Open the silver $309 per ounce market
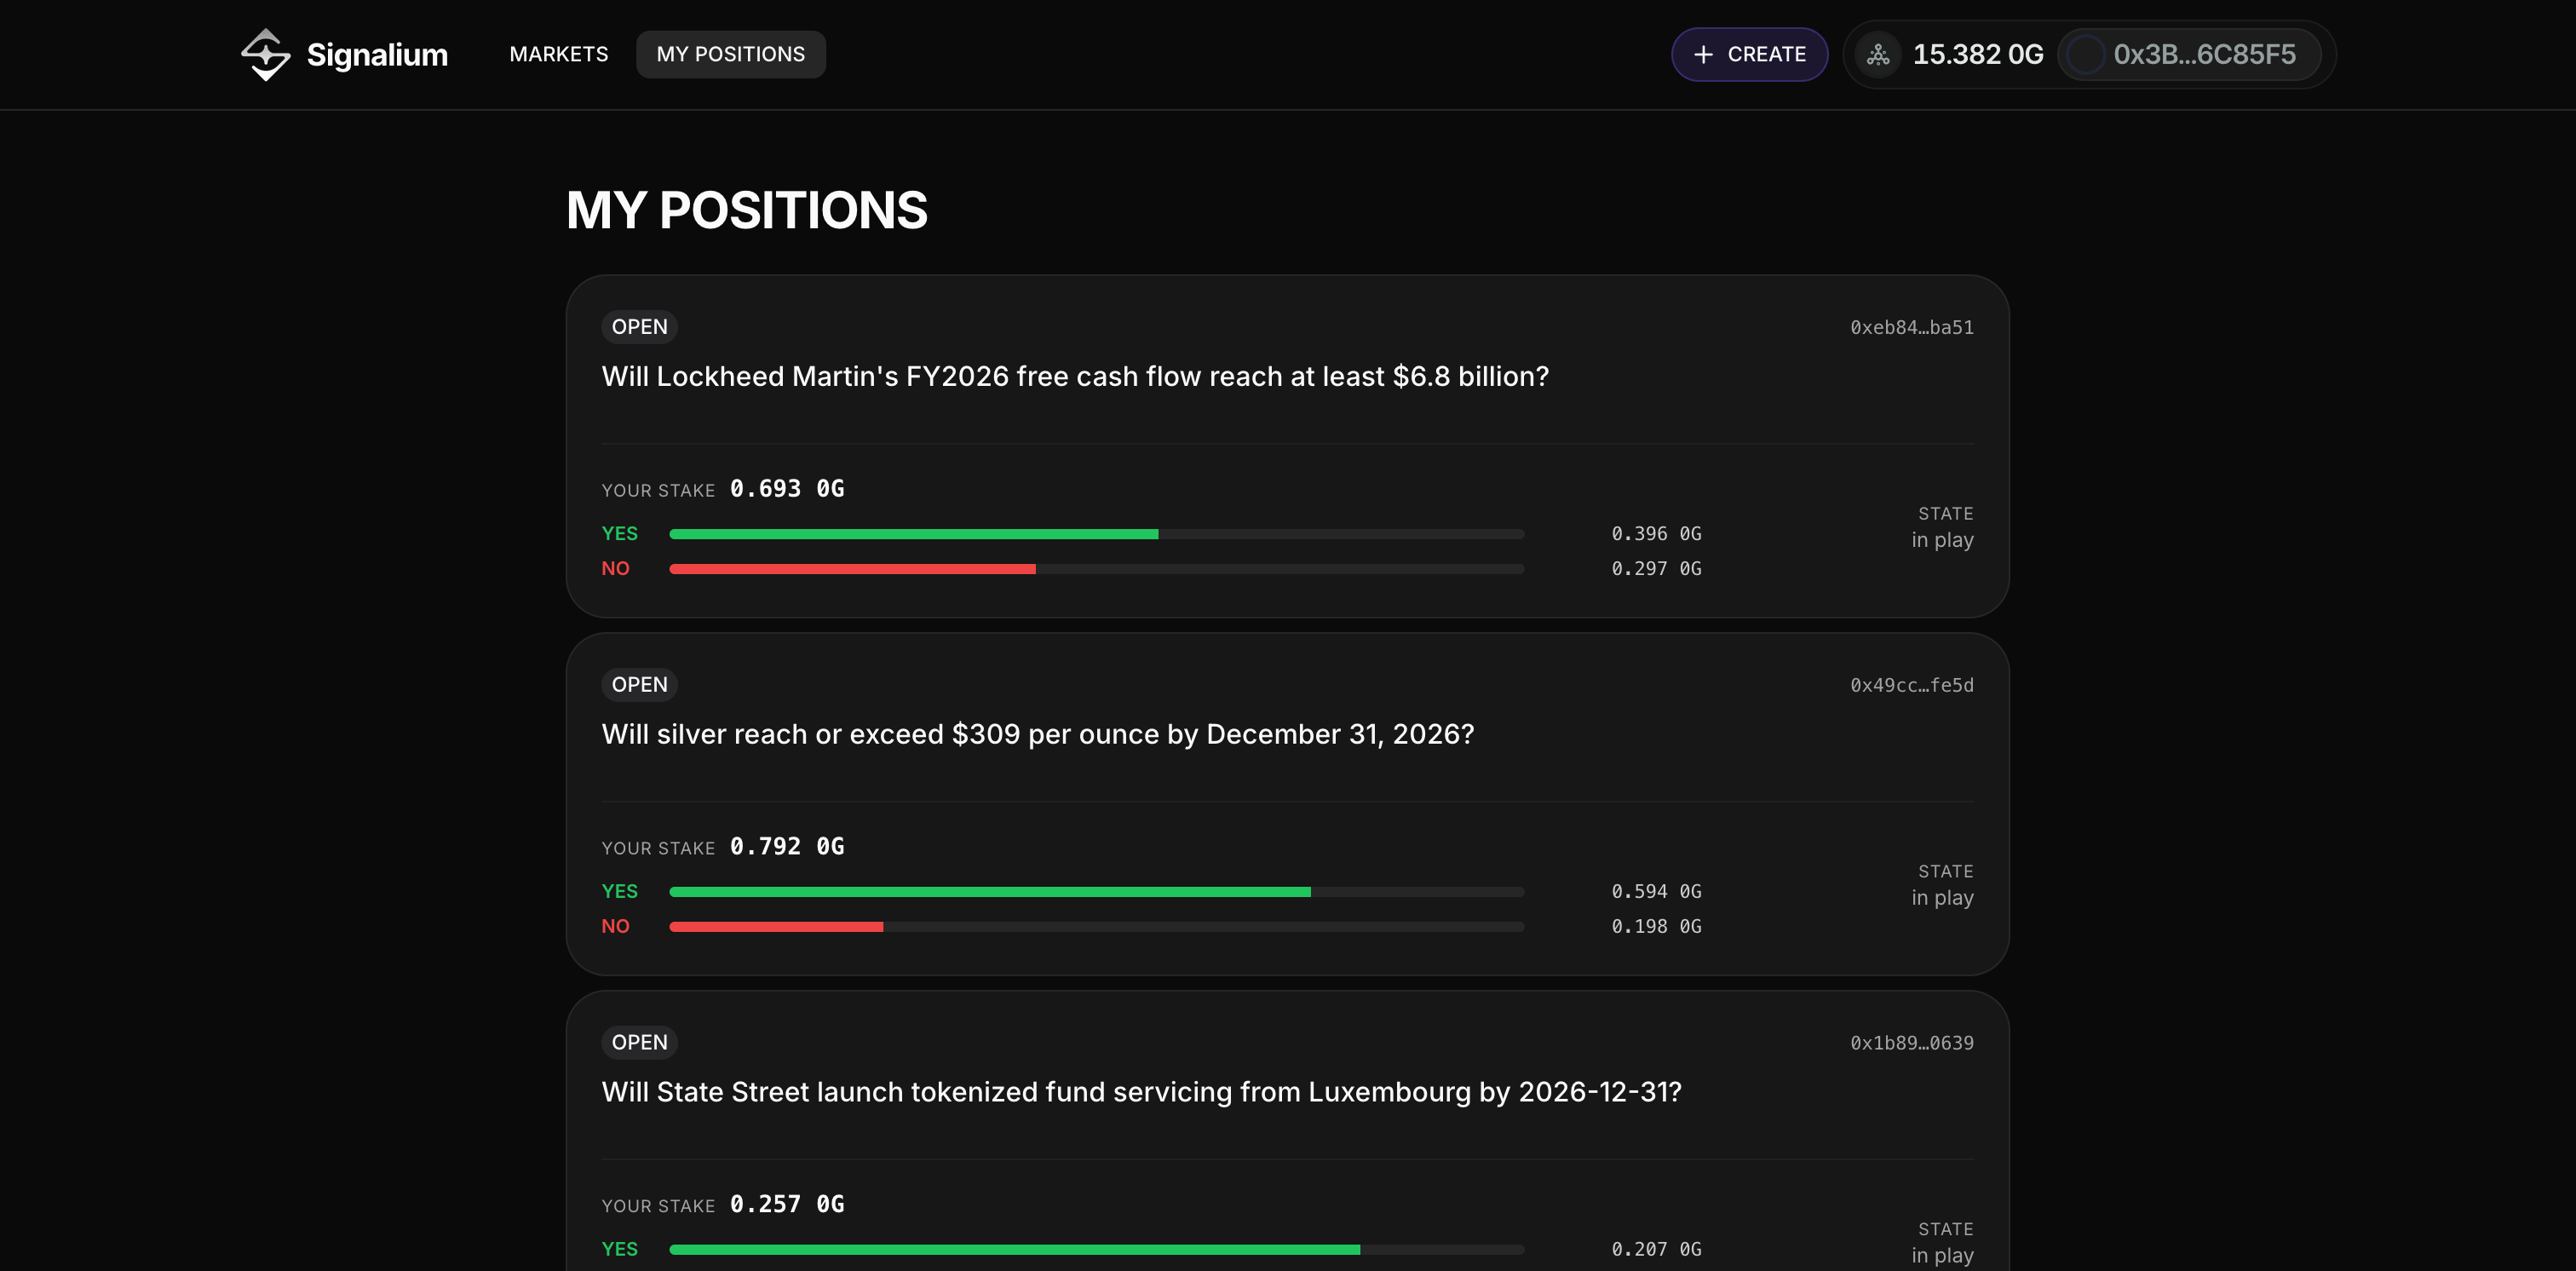This screenshot has width=2576, height=1271. pos(1037,734)
